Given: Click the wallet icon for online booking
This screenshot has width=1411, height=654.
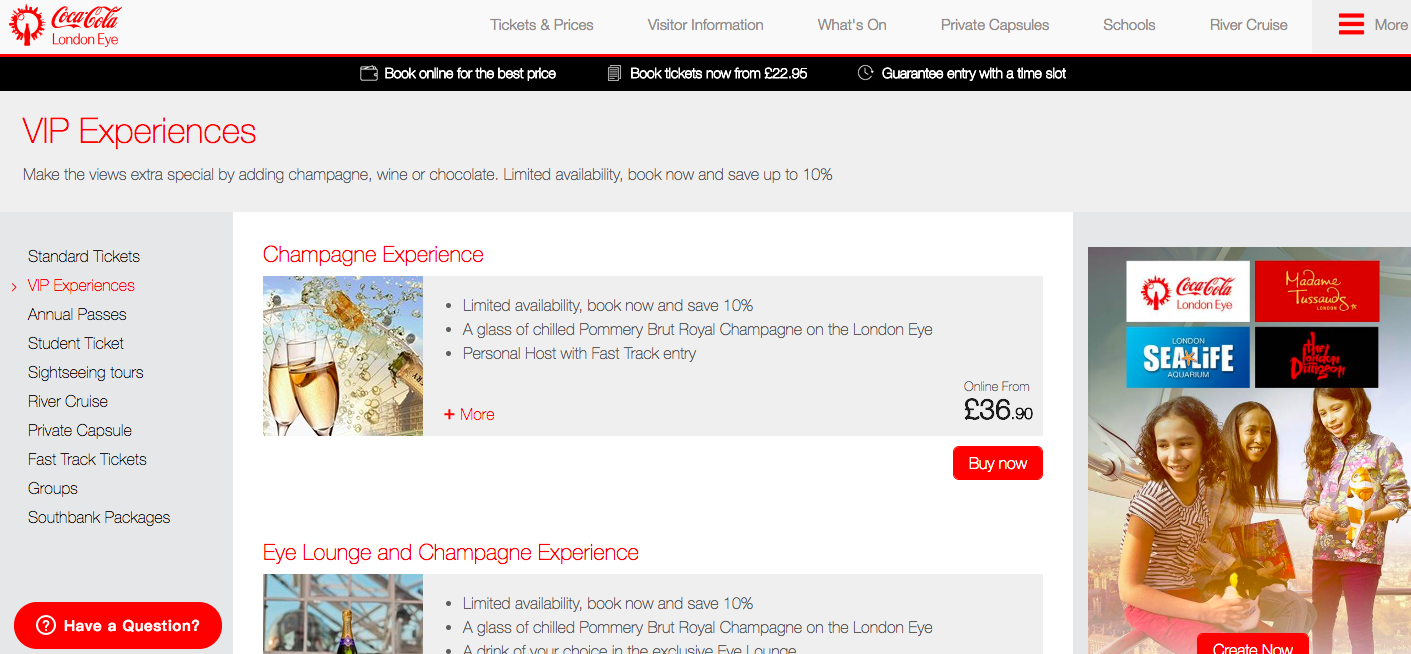Looking at the screenshot, I should 368,73.
